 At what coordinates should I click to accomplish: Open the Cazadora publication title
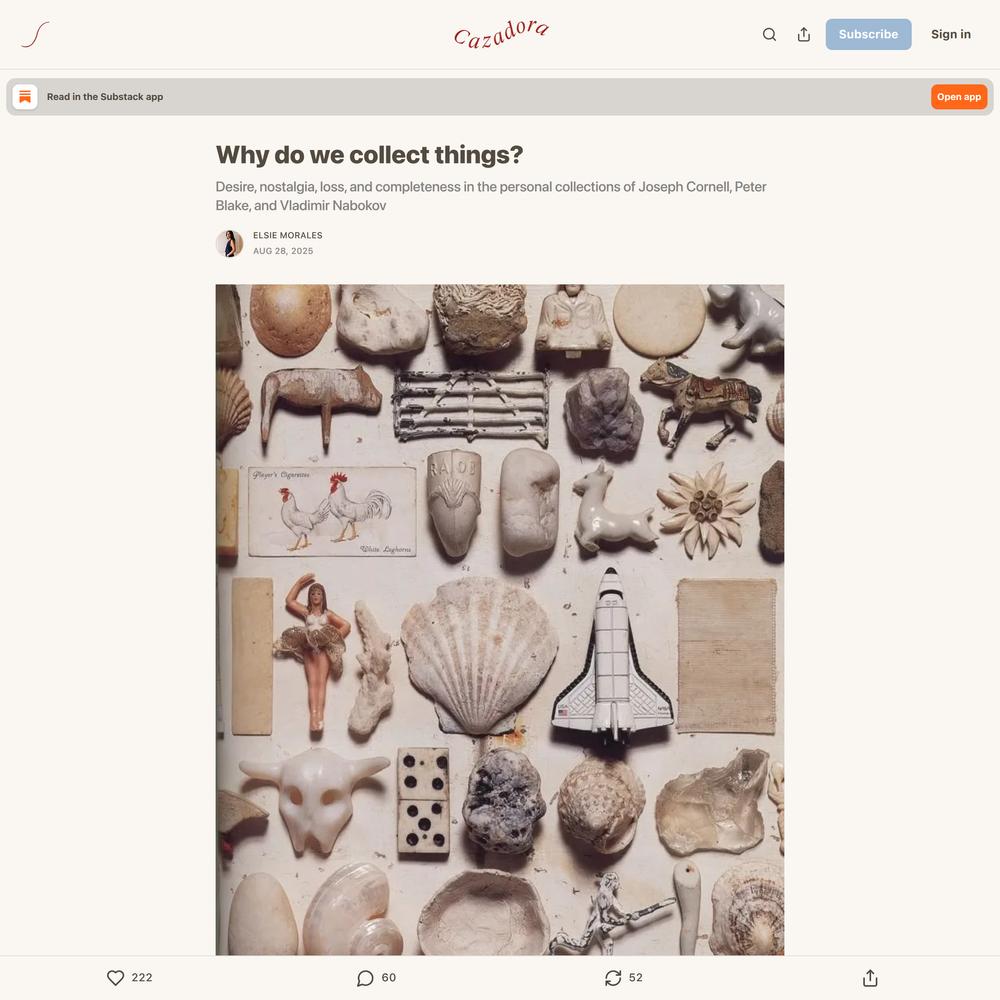(x=501, y=34)
